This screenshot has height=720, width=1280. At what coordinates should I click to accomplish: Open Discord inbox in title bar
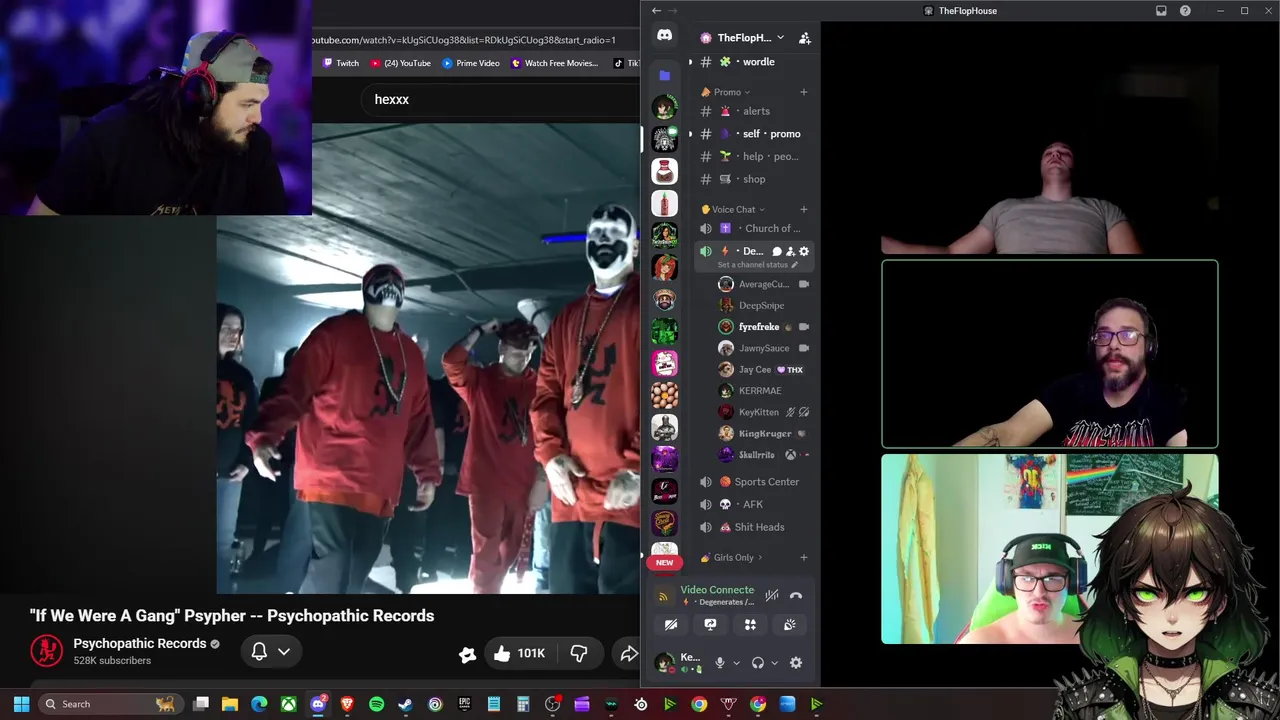(x=1161, y=11)
